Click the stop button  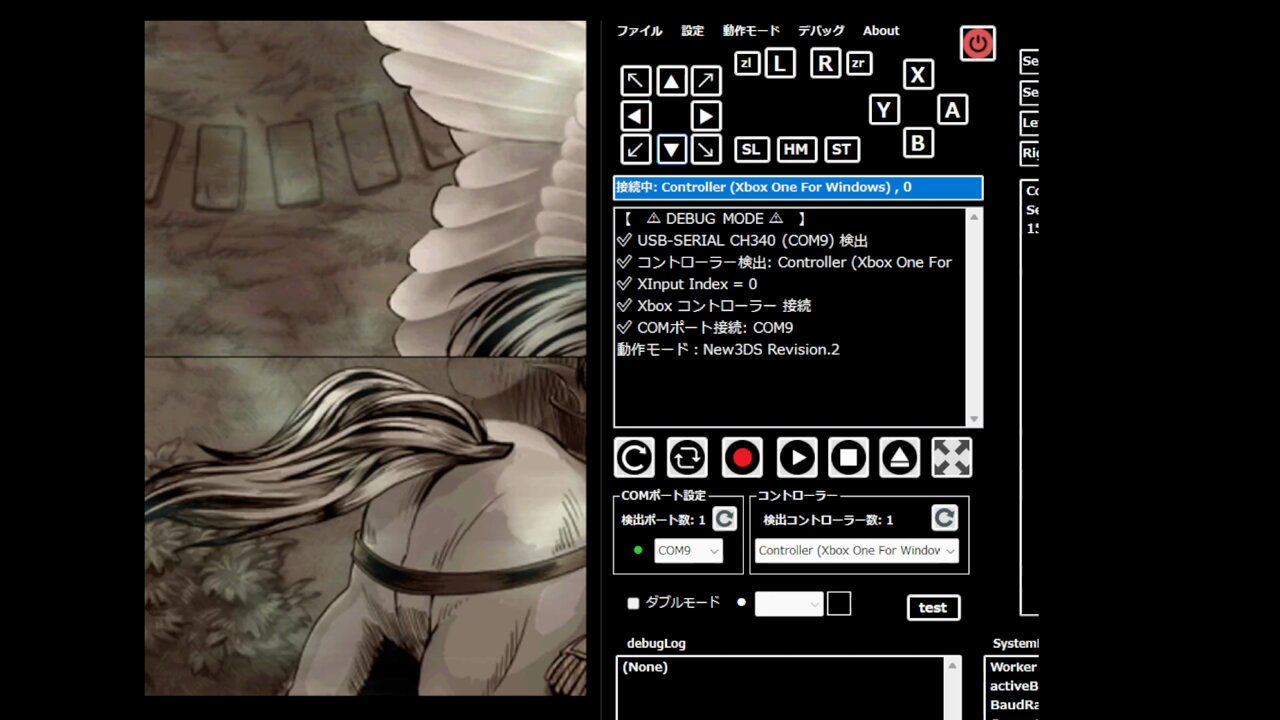(x=848, y=458)
